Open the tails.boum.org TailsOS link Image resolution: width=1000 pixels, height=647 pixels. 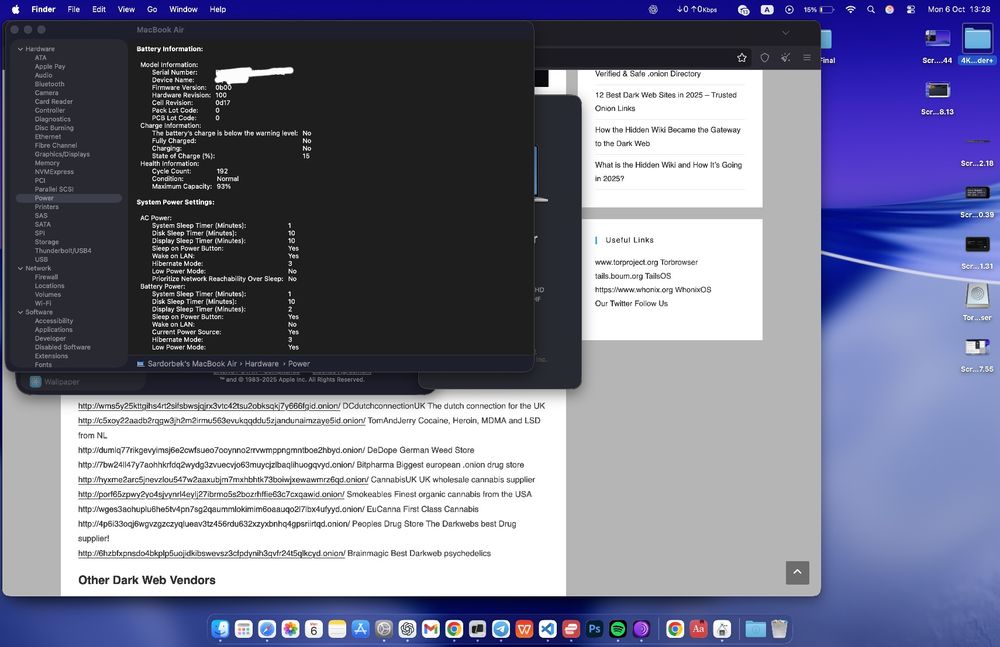click(x=633, y=276)
